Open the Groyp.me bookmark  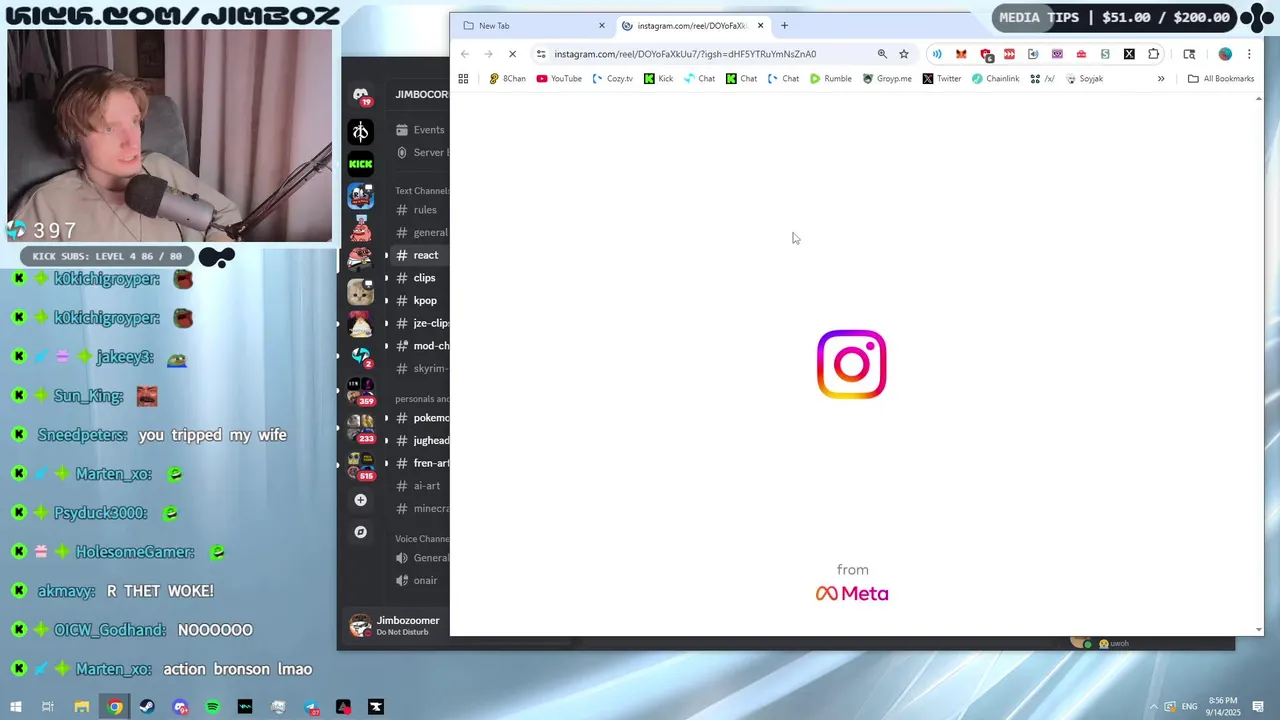[887, 79]
